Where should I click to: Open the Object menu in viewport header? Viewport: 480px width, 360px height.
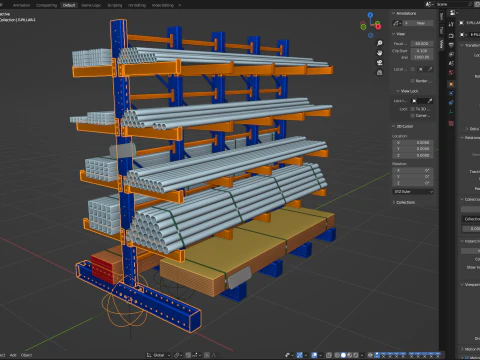[26, 355]
